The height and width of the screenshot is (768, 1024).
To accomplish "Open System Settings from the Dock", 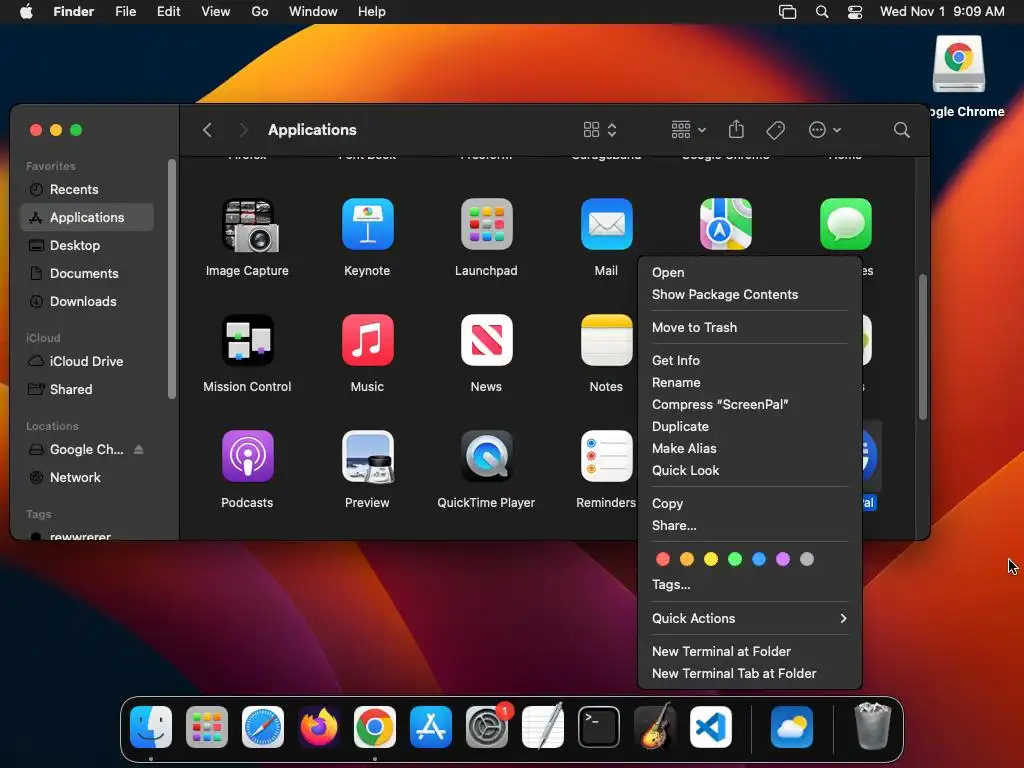I will [487, 727].
